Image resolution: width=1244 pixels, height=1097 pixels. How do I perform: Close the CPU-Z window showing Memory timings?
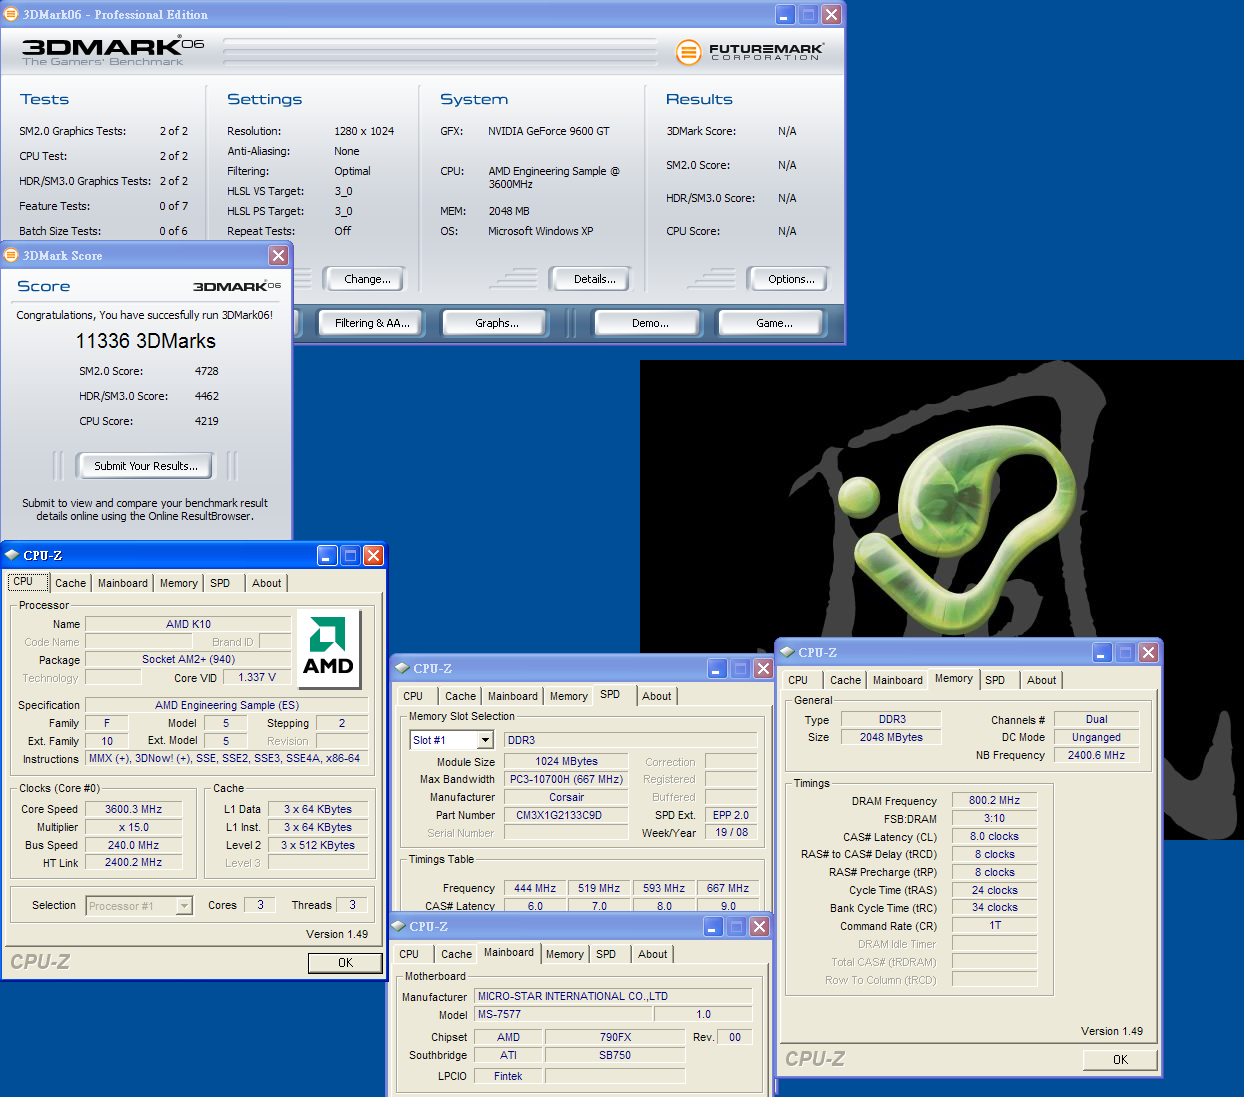pos(1148,653)
